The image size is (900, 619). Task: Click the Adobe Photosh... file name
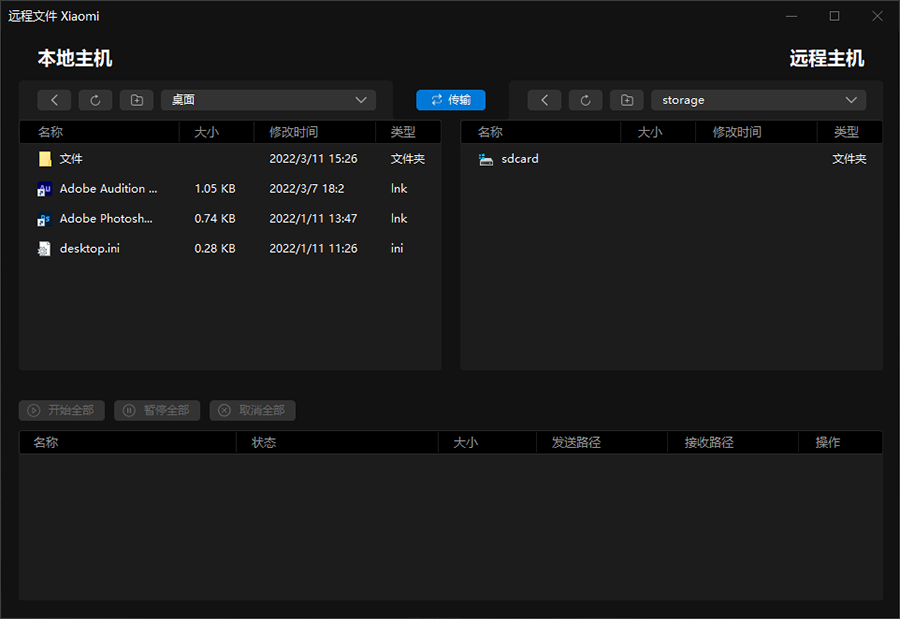pyautogui.click(x=106, y=219)
